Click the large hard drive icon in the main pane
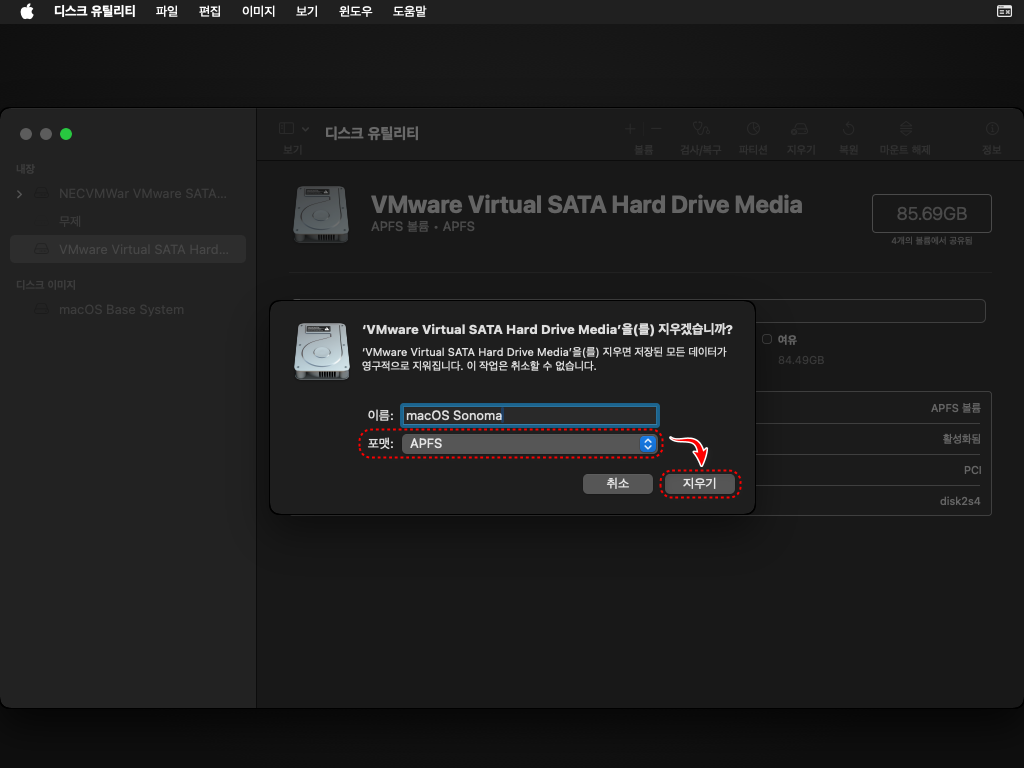Viewport: 1024px width, 768px height. tap(321, 214)
